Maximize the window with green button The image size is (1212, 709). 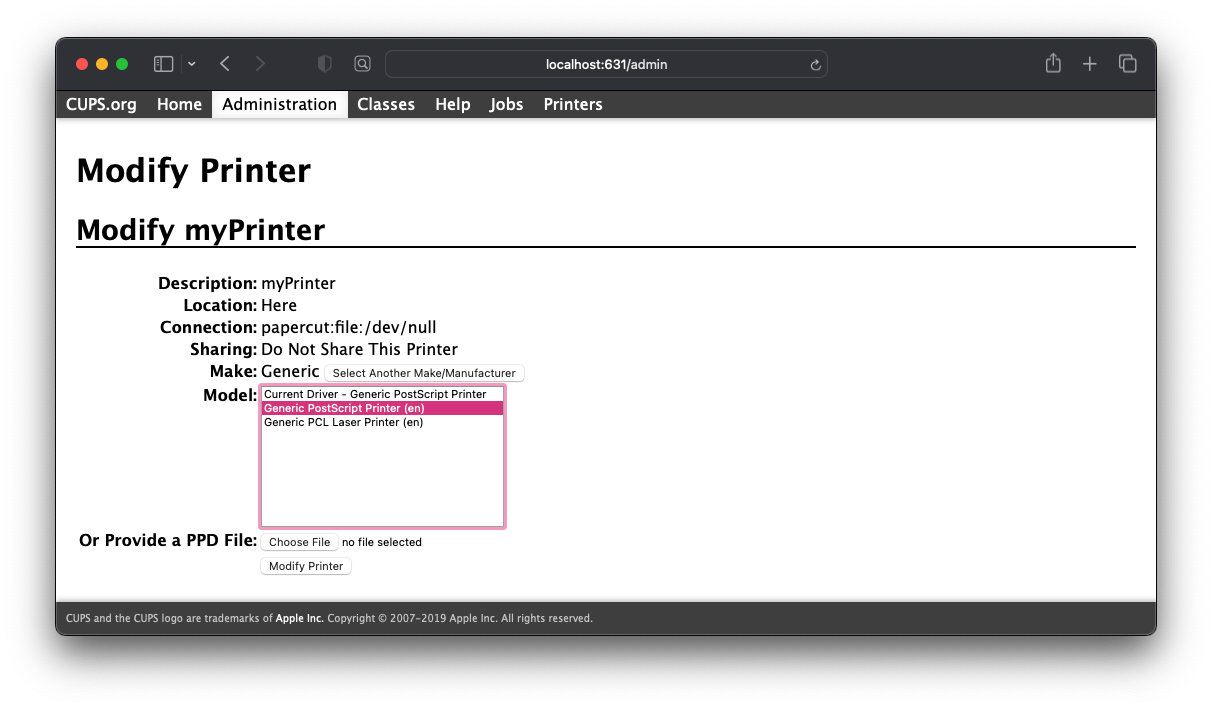[x=122, y=64]
